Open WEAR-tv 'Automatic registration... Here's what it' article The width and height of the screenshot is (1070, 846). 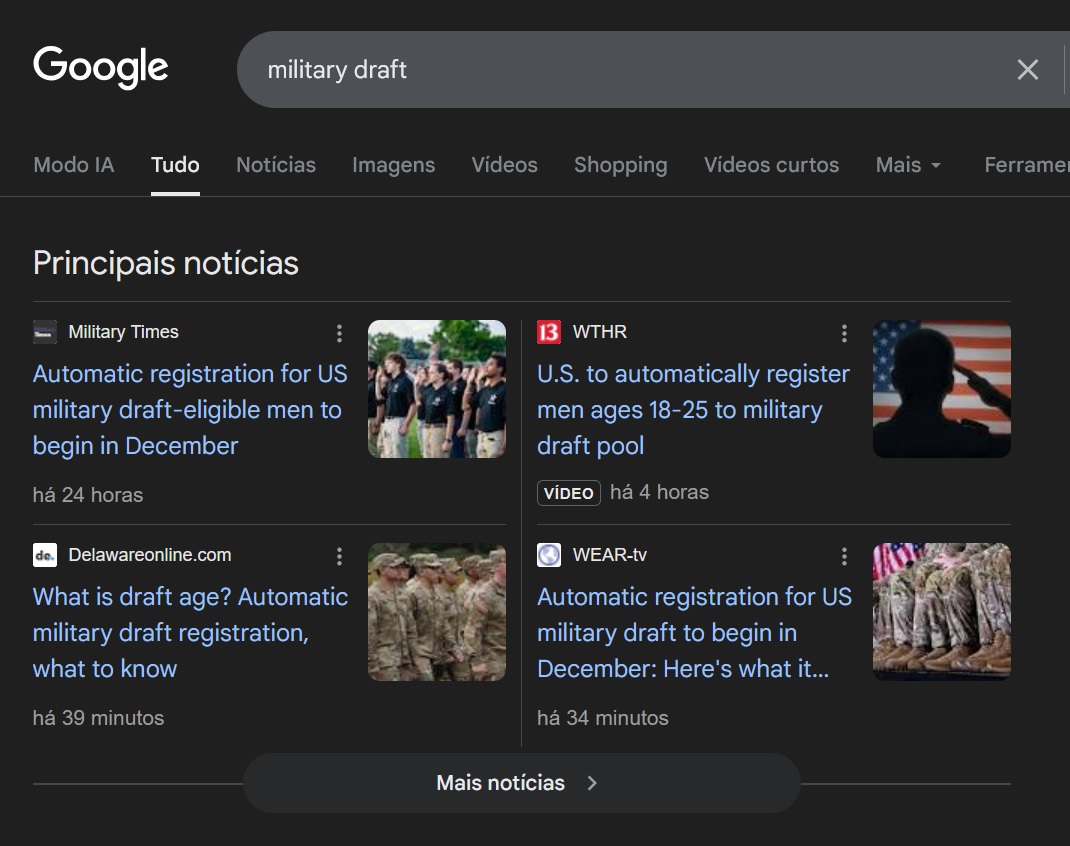[x=694, y=632]
